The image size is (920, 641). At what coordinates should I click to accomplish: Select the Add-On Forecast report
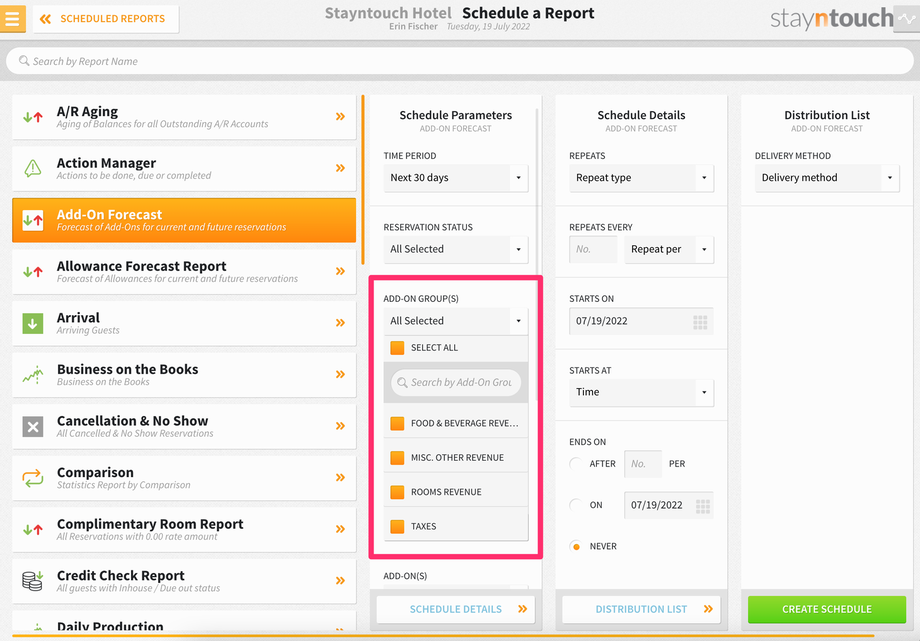coord(184,220)
